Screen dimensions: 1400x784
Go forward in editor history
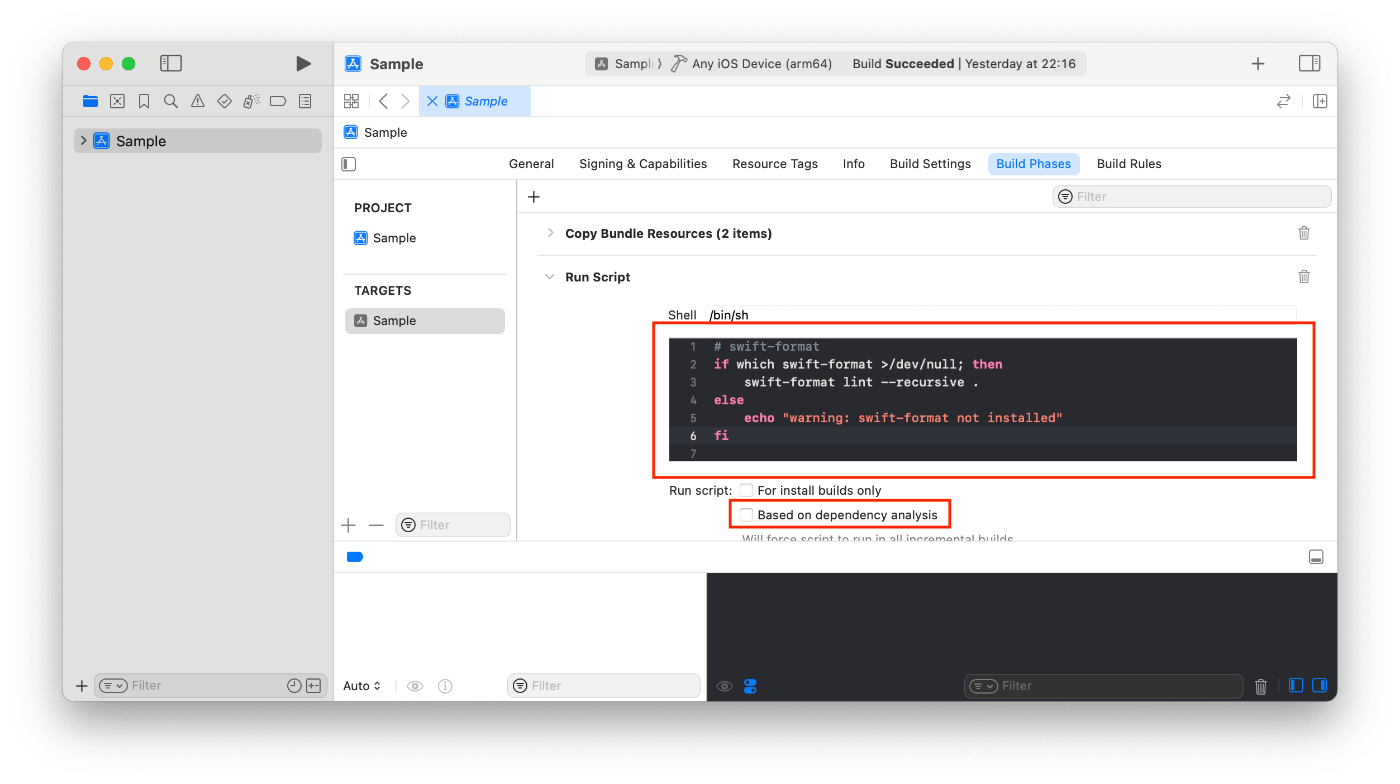pos(405,101)
